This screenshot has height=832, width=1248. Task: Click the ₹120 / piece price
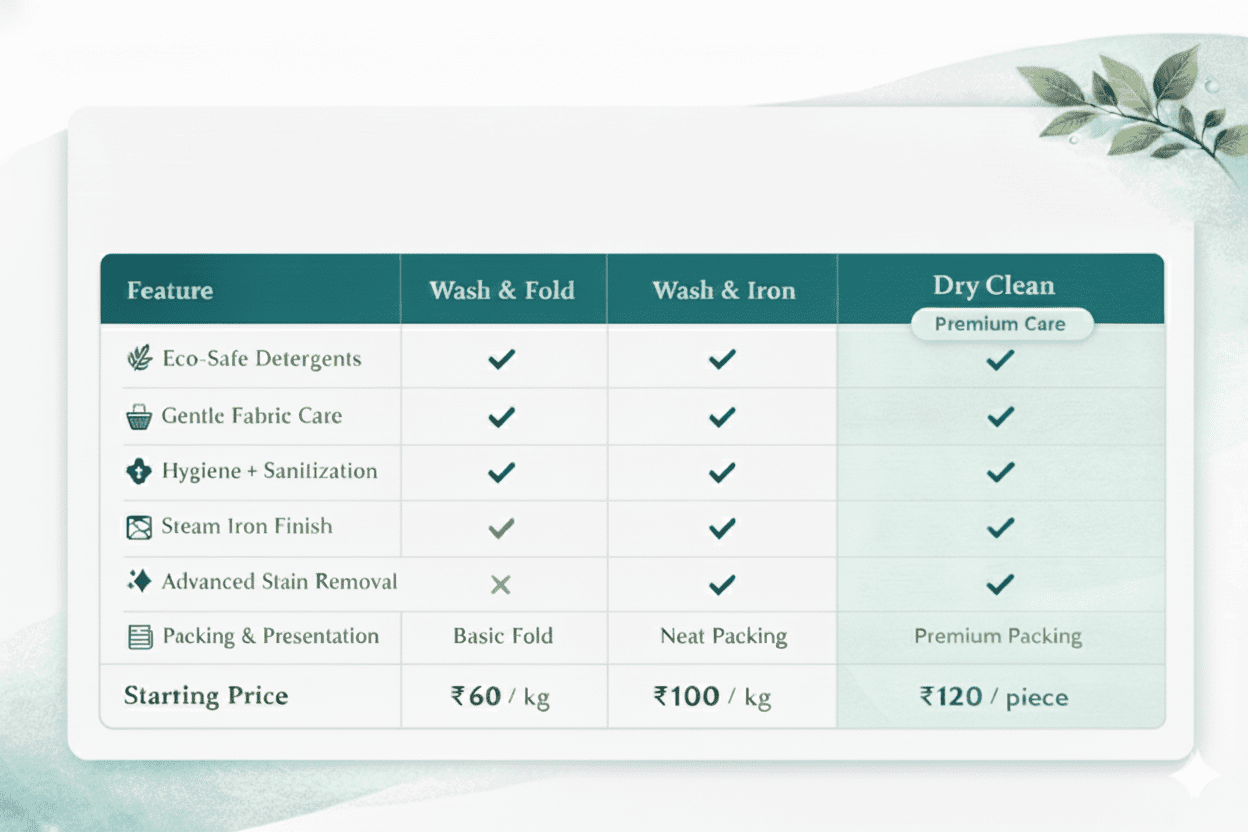pos(994,696)
